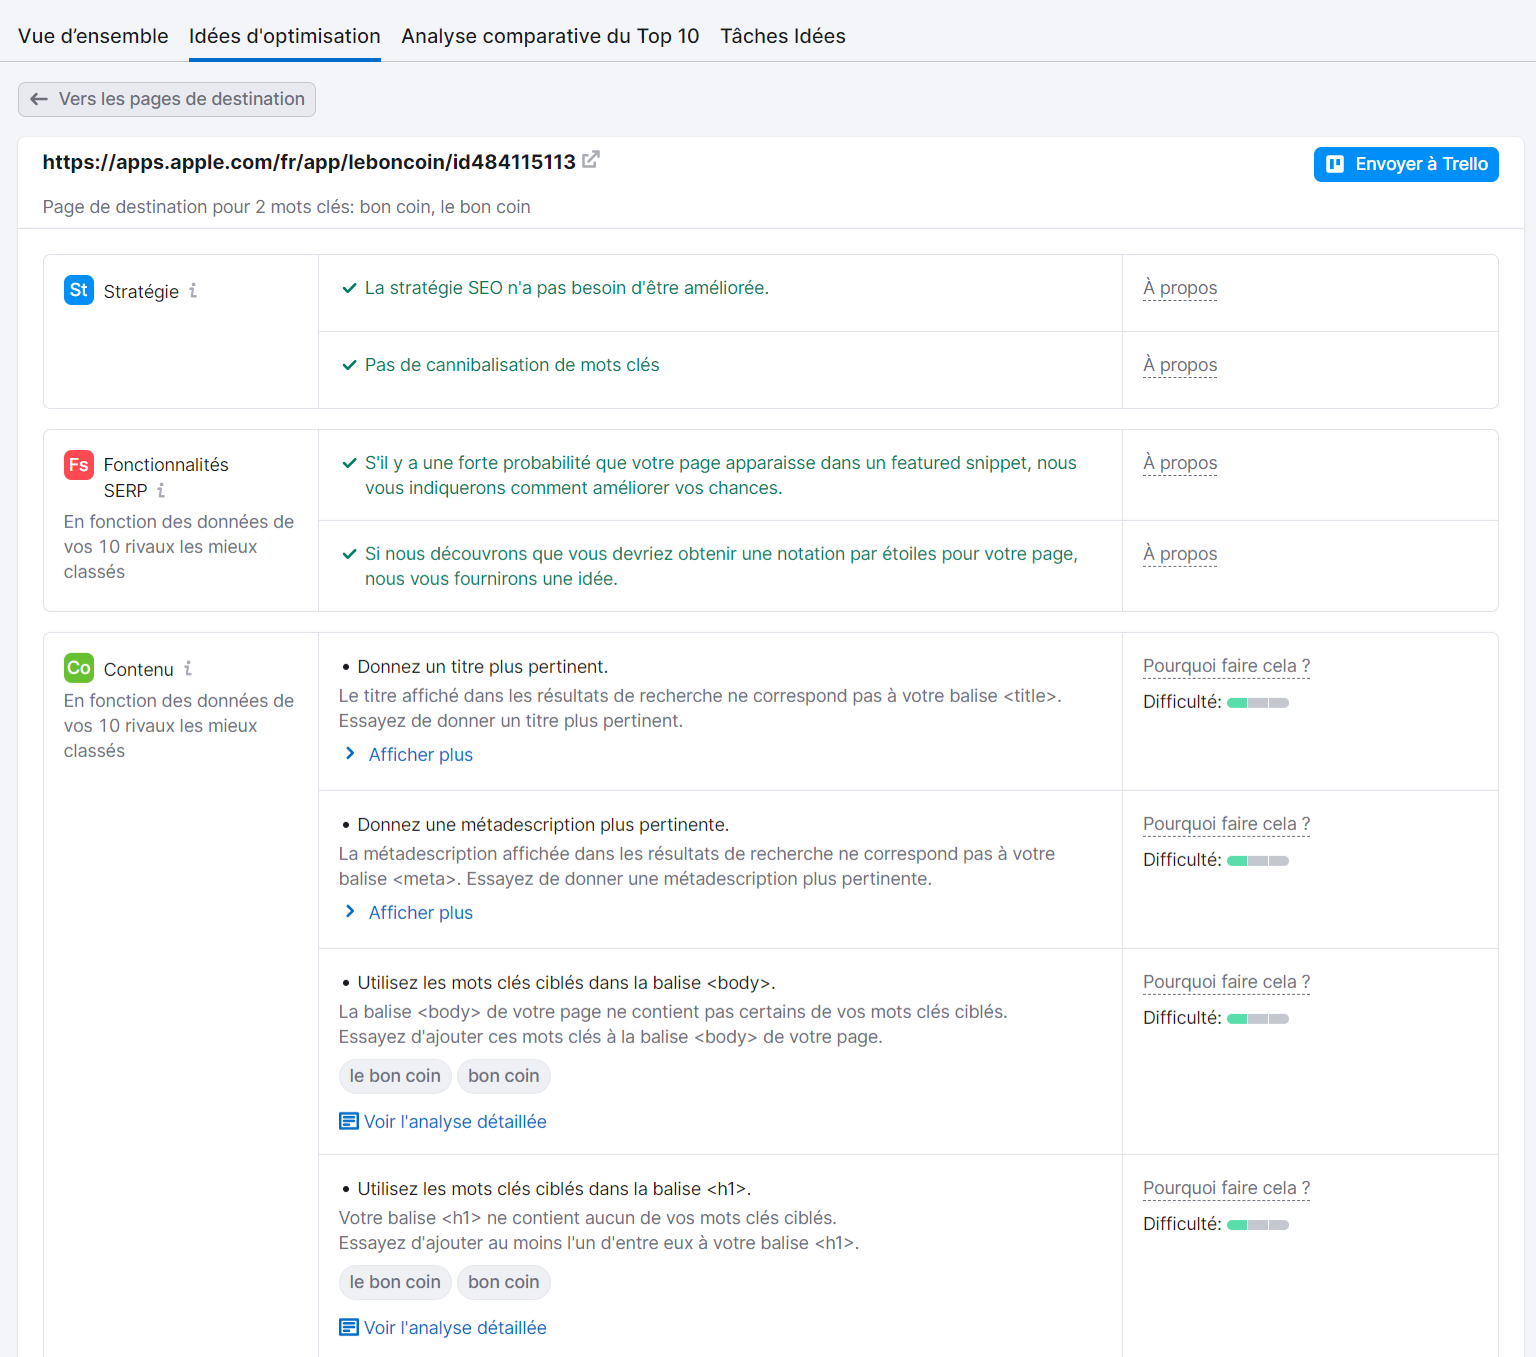Click difficulty bar of title idea
The height and width of the screenshot is (1357, 1536).
point(1258,703)
